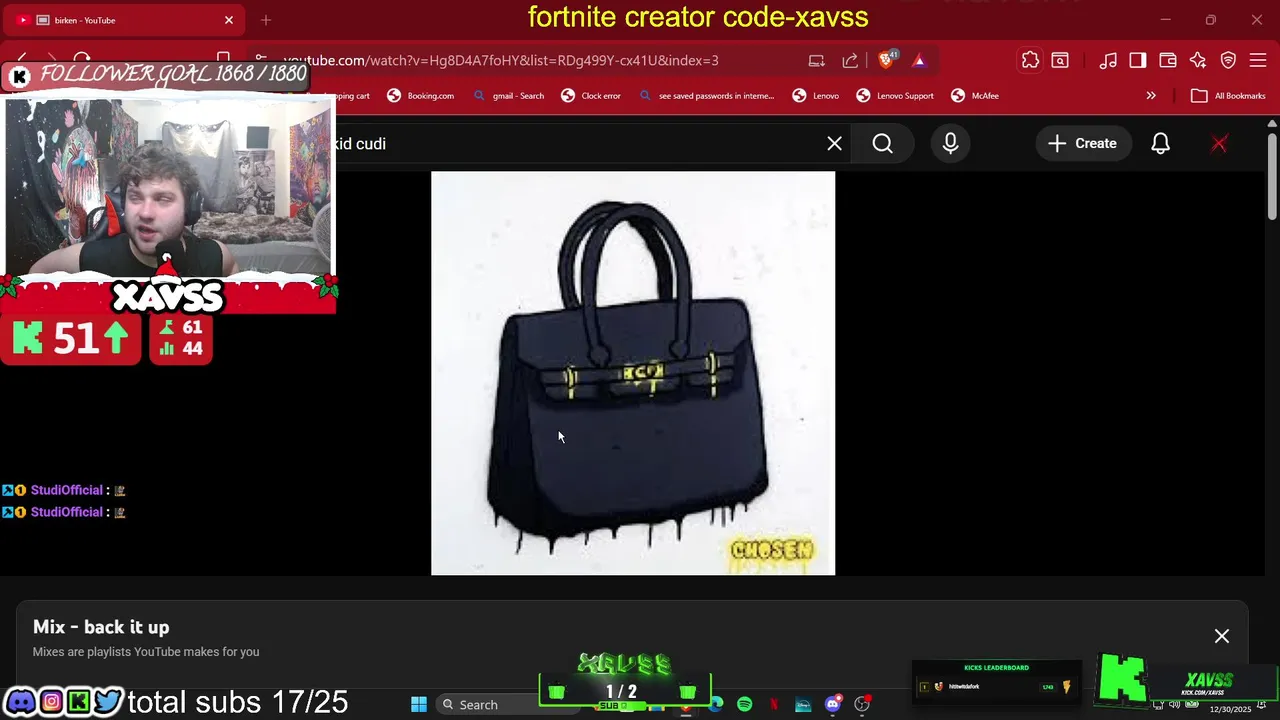
Task: Open Netflix from the taskbar
Action: coord(773,704)
